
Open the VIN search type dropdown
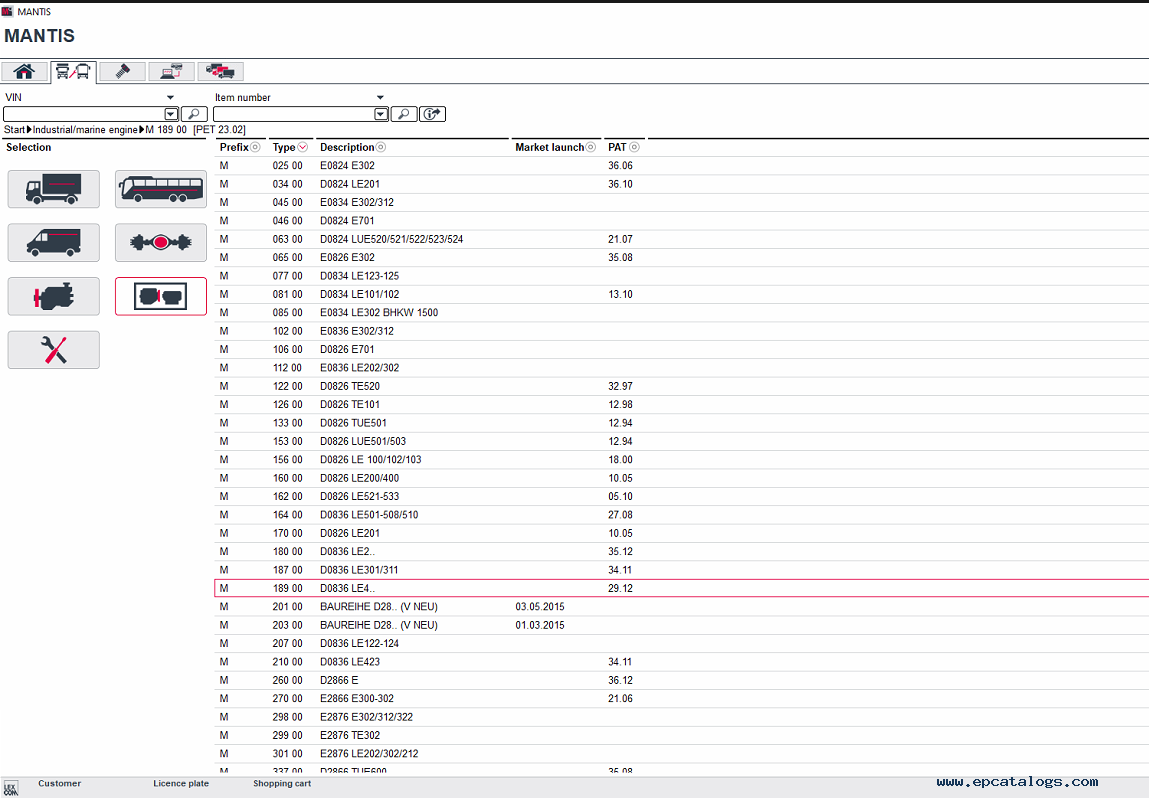click(171, 98)
